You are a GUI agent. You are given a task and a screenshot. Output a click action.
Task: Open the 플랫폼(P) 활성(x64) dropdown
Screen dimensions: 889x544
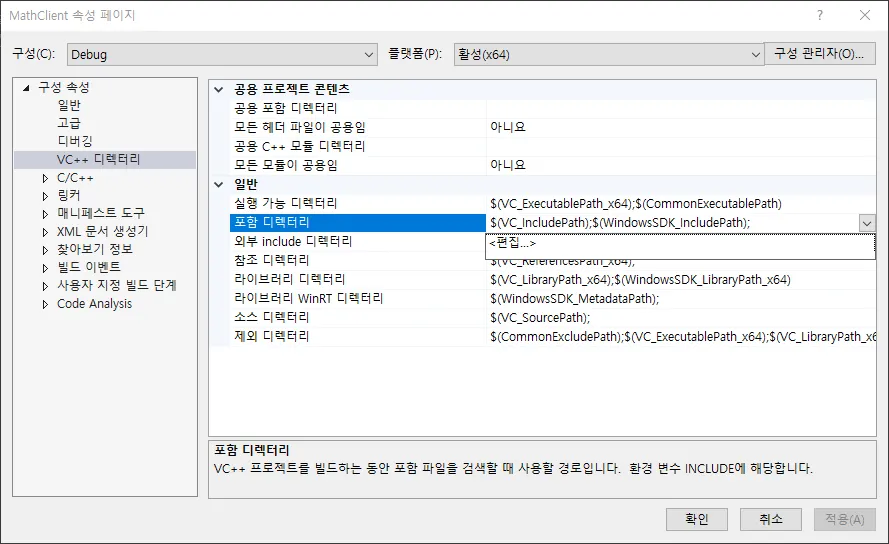(x=608, y=54)
